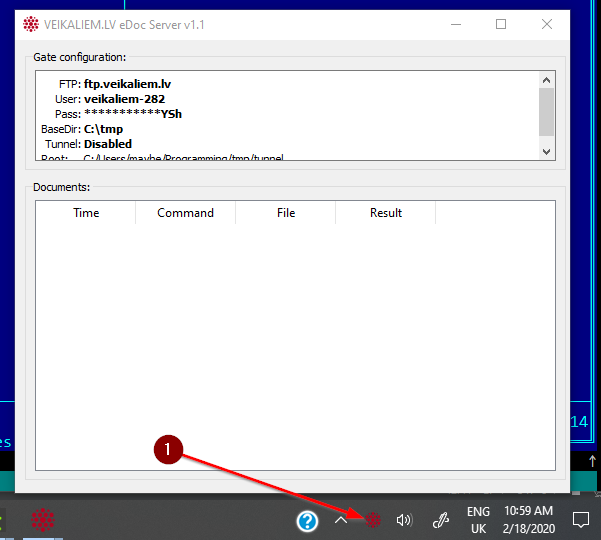Open the Action Center notifications icon

[580, 520]
